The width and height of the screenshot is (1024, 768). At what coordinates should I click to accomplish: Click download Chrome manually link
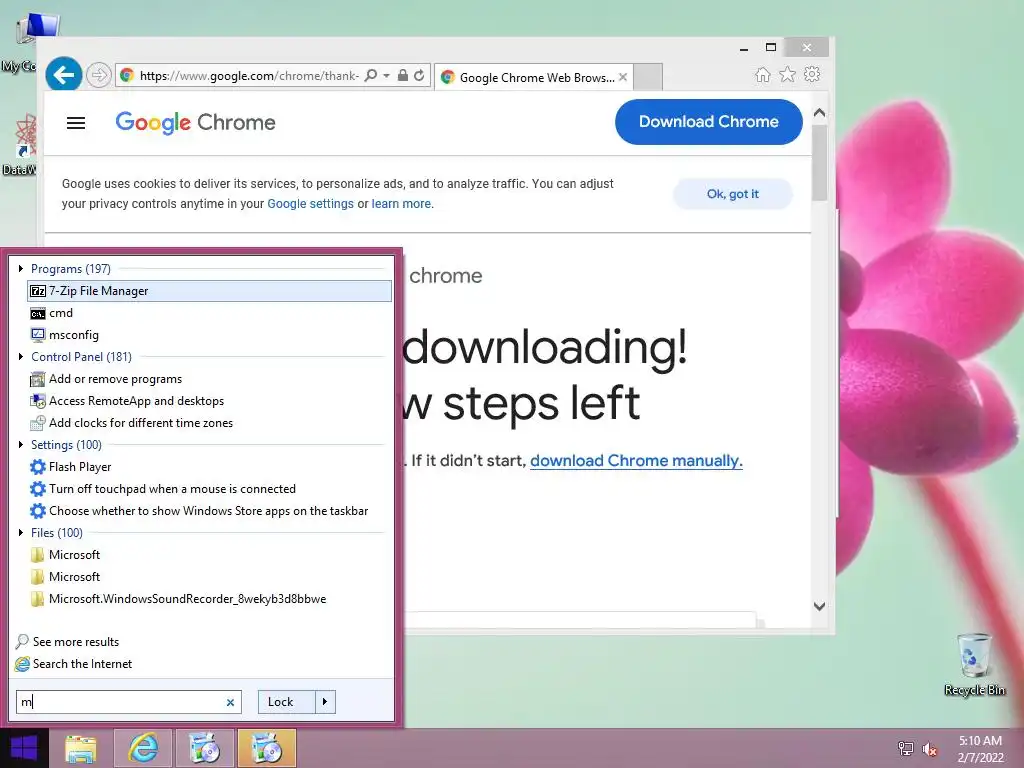click(636, 460)
